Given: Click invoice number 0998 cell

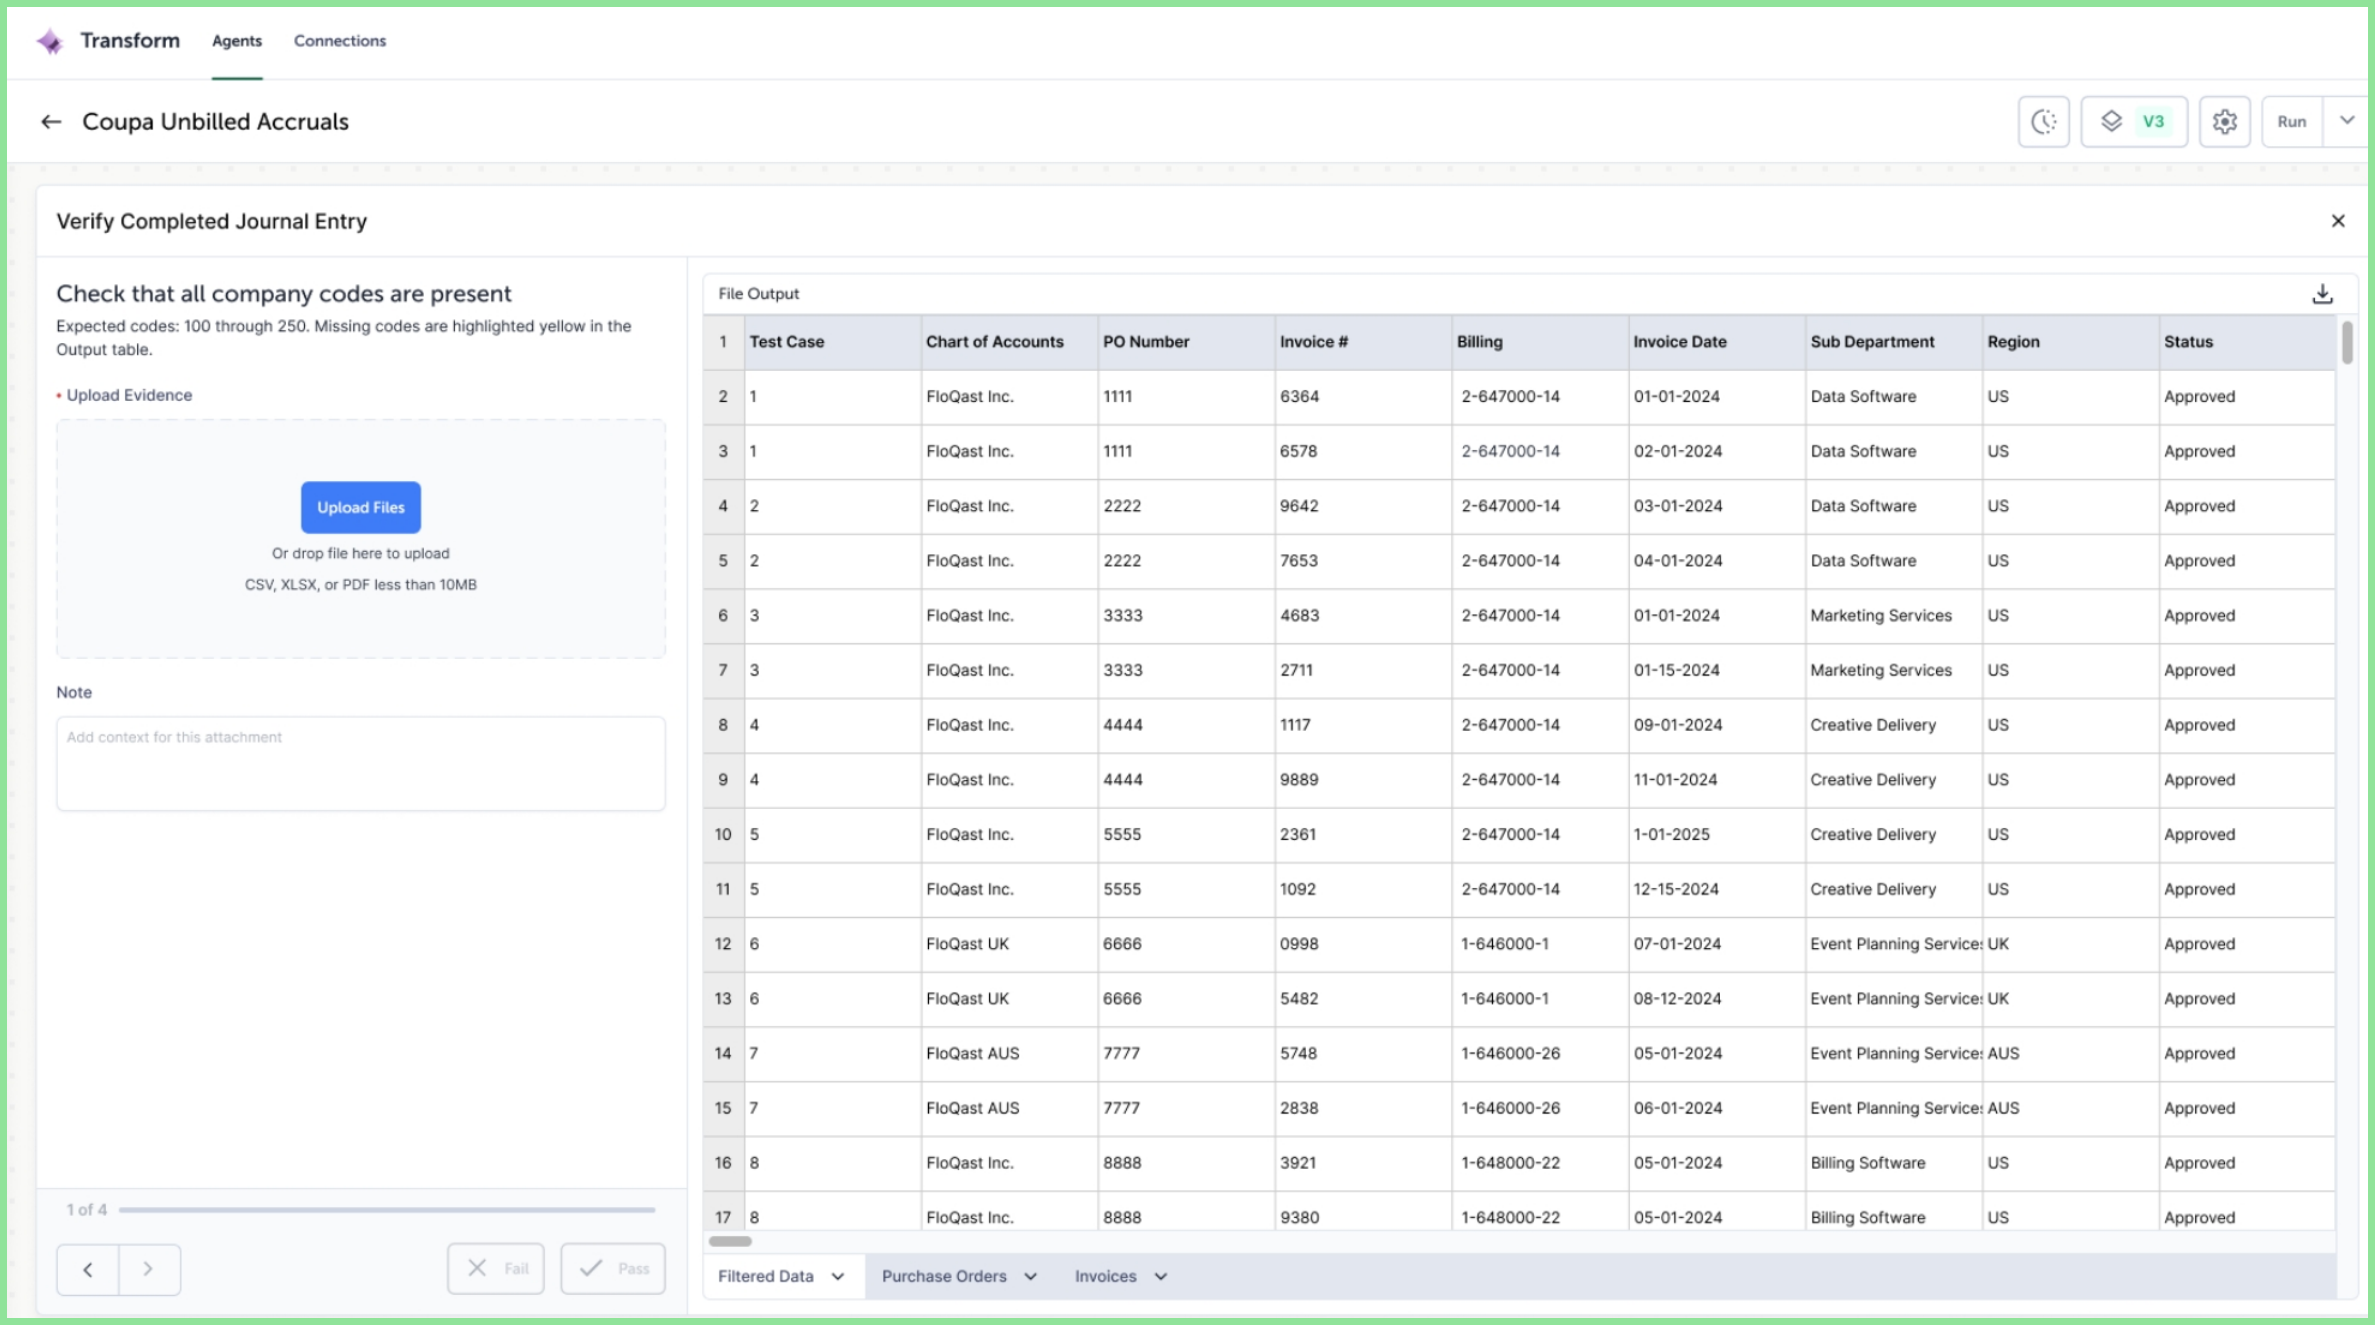Looking at the screenshot, I should pyautogui.click(x=1363, y=944).
